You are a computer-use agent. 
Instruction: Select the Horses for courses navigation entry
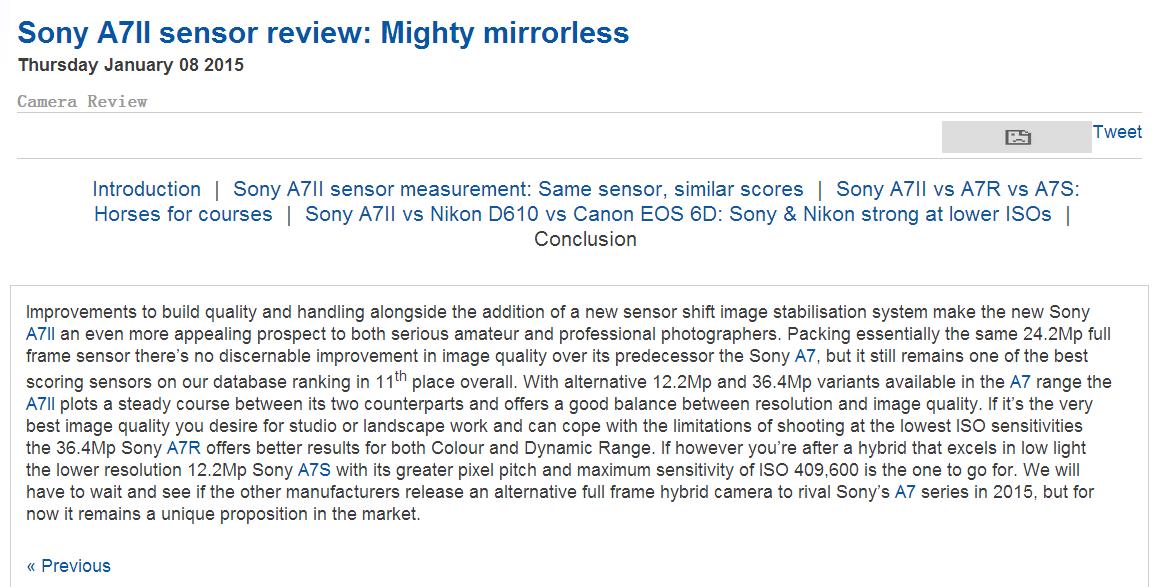coord(182,214)
